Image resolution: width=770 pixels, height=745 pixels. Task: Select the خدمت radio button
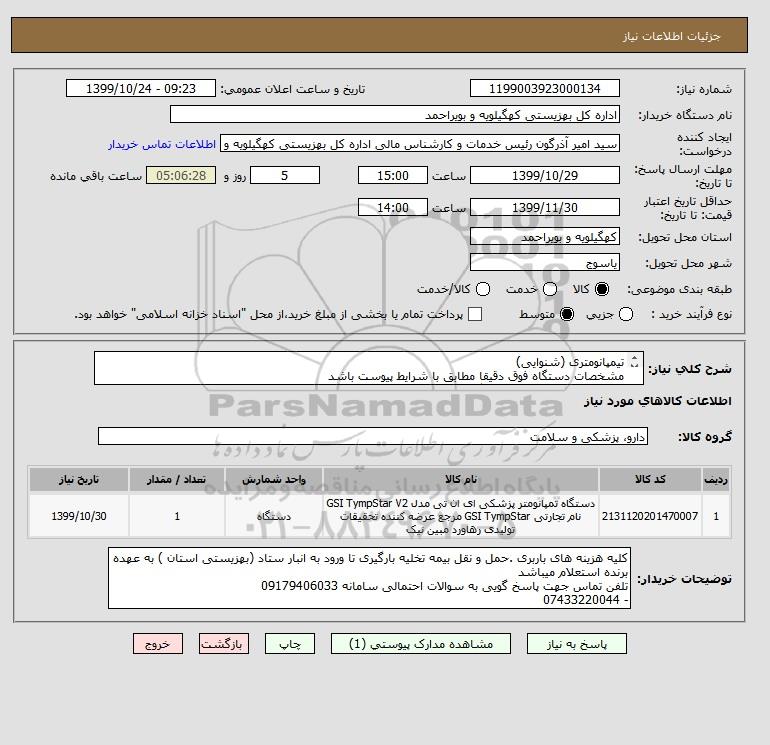pyautogui.click(x=550, y=289)
